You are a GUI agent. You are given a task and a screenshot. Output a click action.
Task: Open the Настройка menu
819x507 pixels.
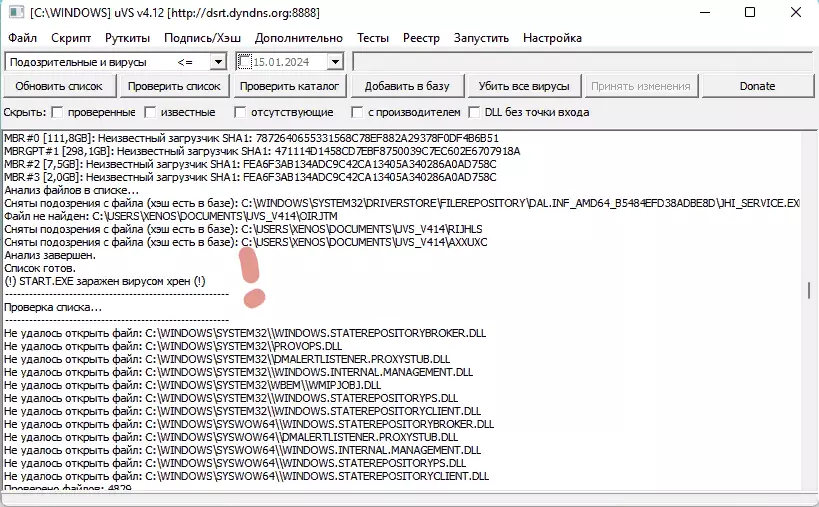(x=552, y=38)
